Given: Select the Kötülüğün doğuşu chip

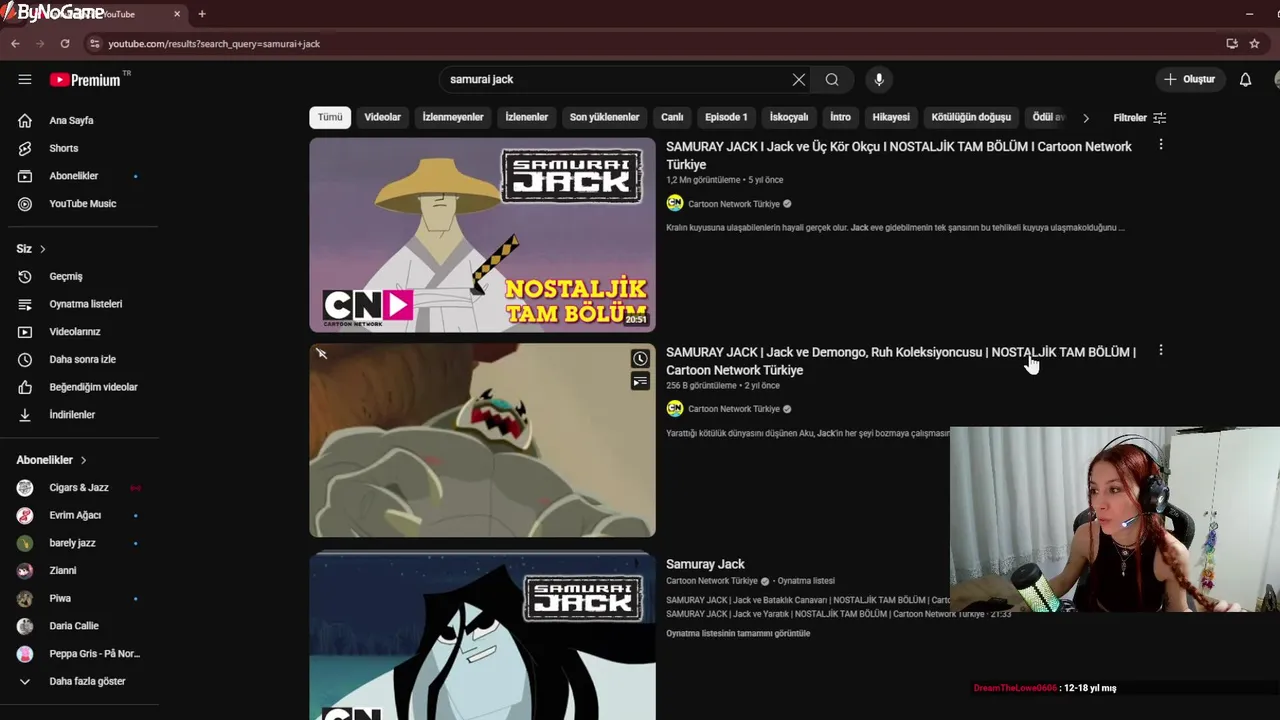Looking at the screenshot, I should pyautogui.click(x=971, y=117).
